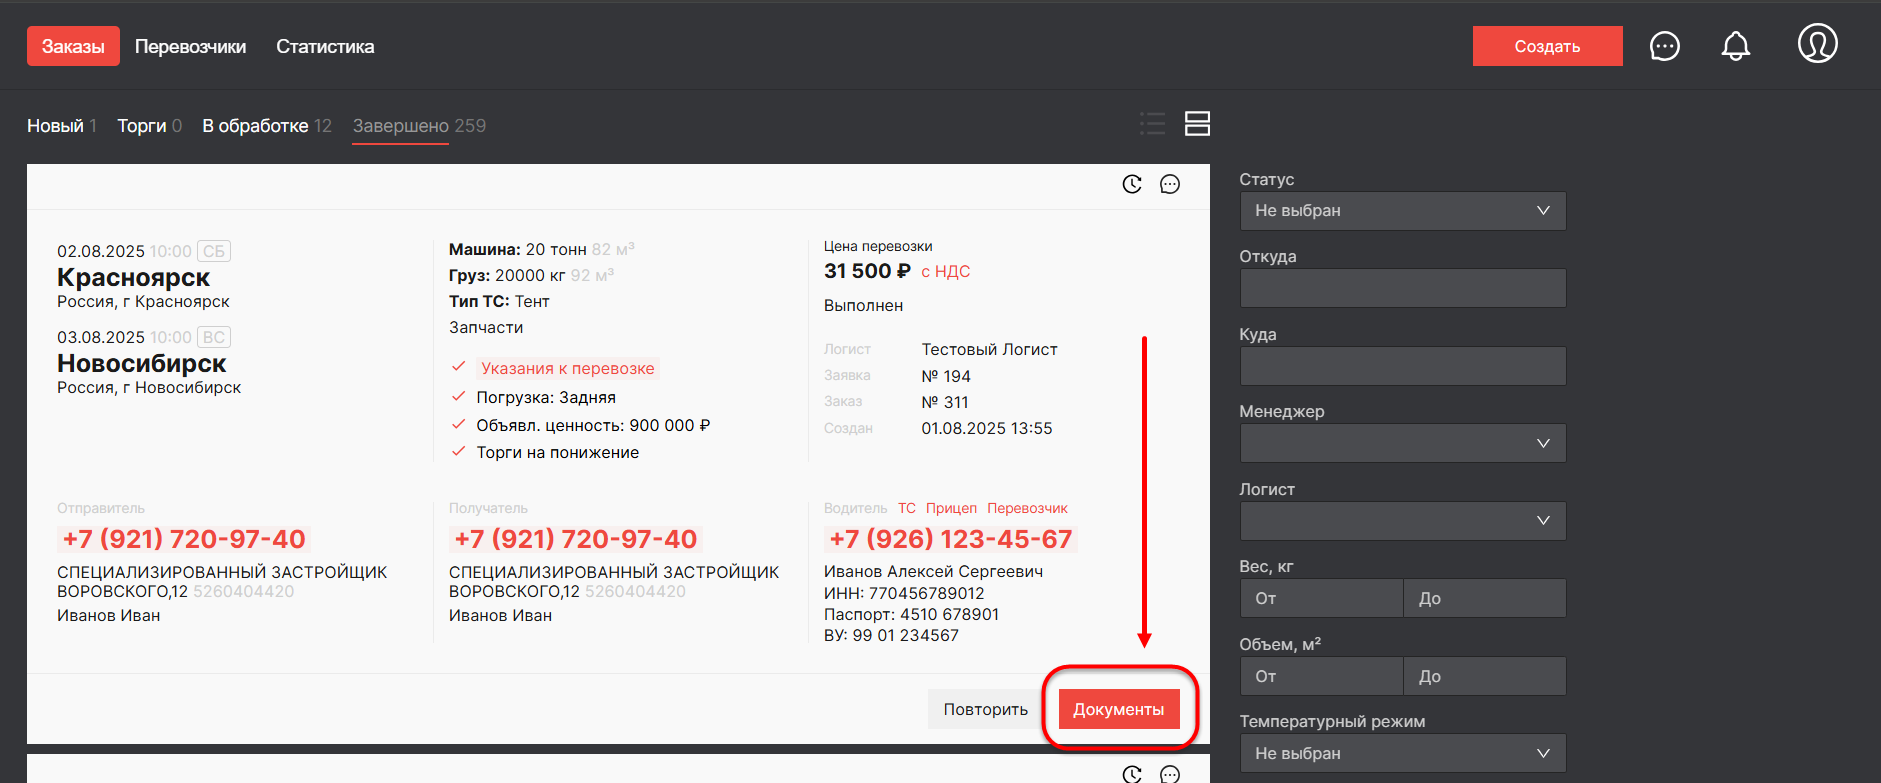Screen dimensions: 1881x783
Task: Focus the Вес До field
Action: (1485, 598)
